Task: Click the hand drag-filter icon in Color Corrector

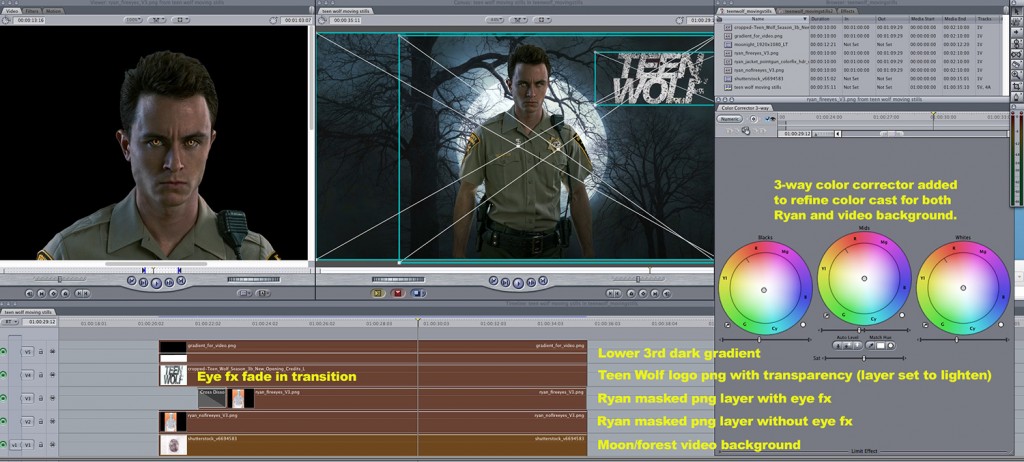Action: (746, 131)
